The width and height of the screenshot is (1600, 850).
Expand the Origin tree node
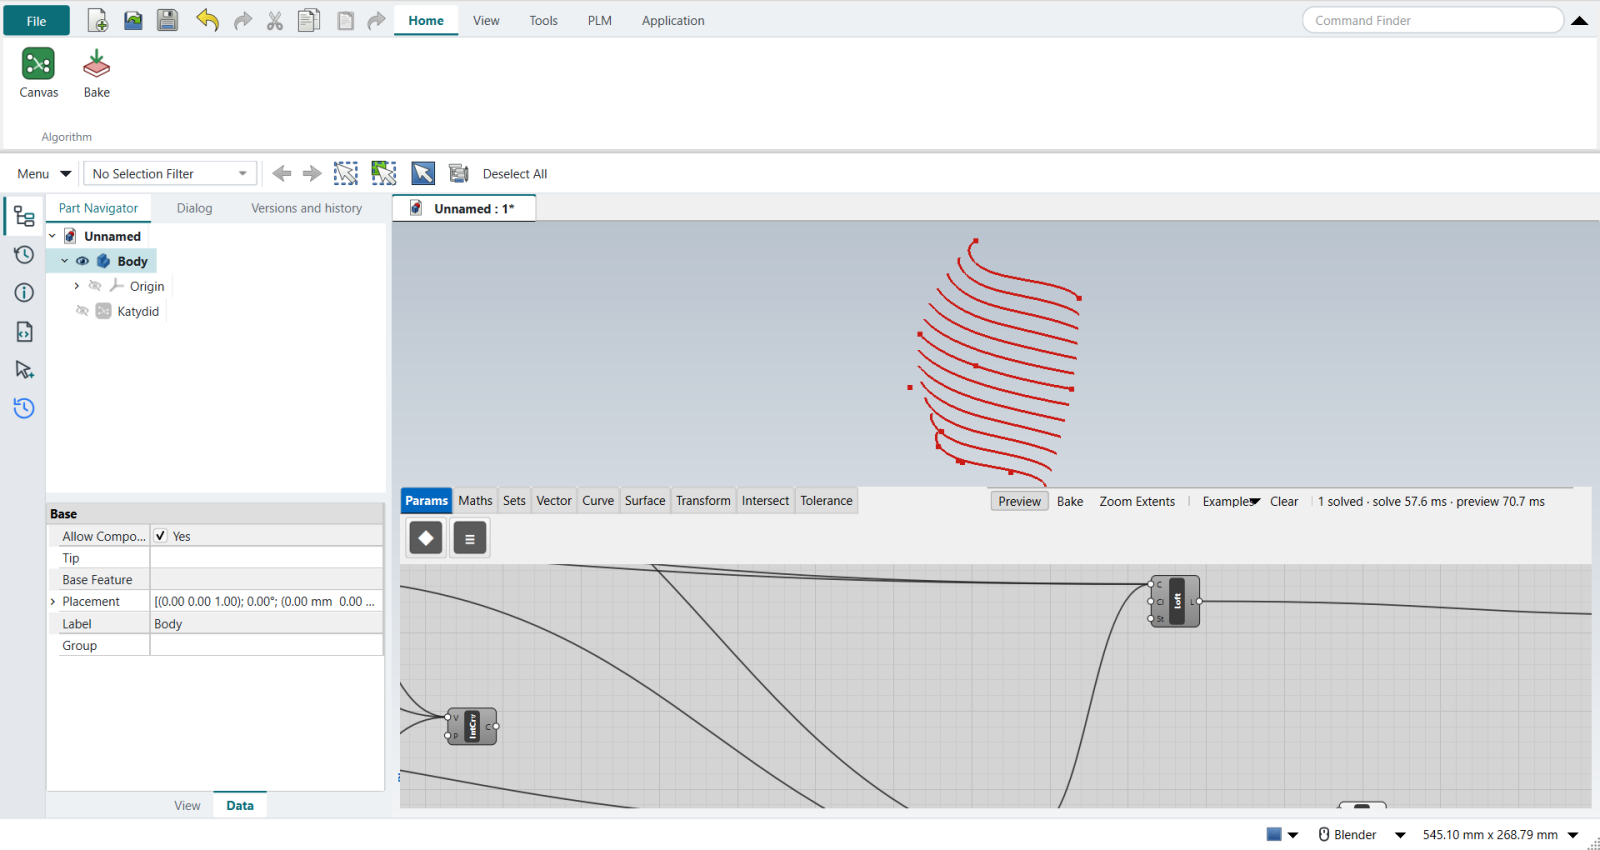[76, 286]
